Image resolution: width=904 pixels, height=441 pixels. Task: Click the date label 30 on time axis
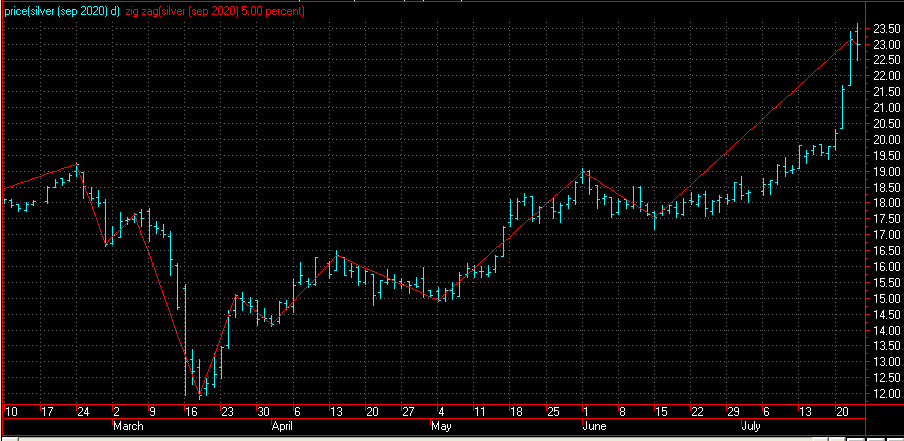pos(263,412)
